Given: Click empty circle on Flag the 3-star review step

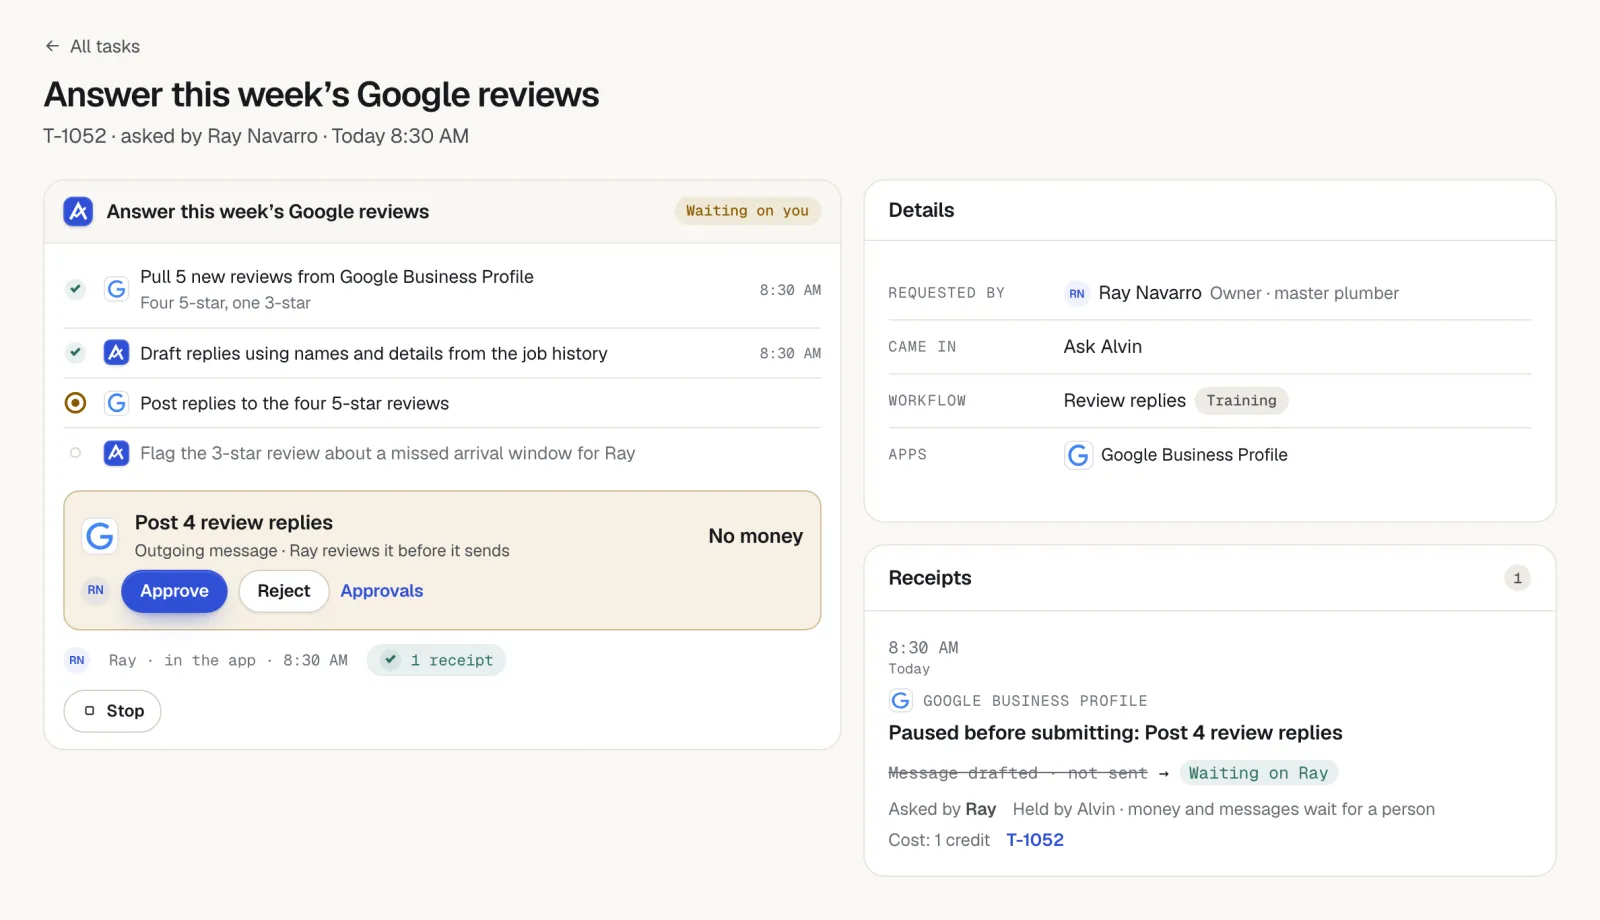Looking at the screenshot, I should click(x=75, y=453).
